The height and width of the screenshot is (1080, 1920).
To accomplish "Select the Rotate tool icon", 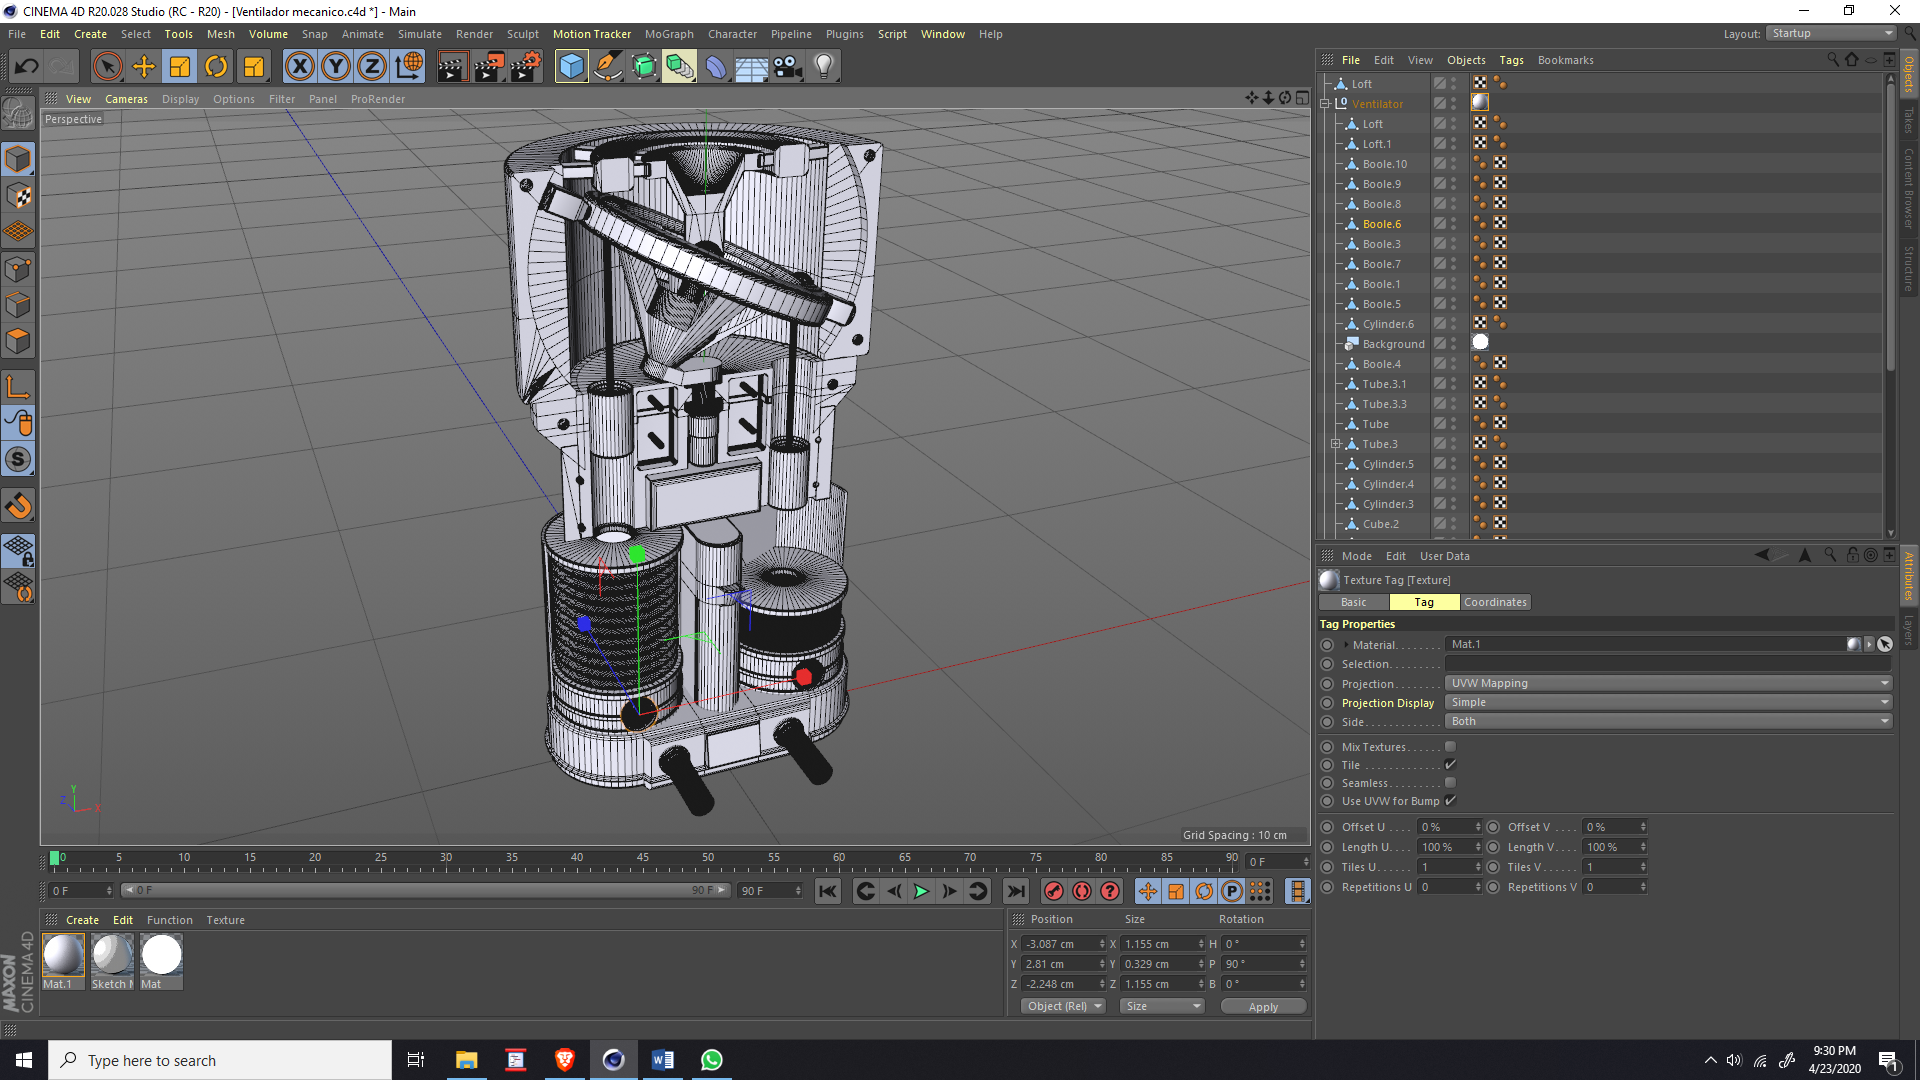I will 216,67.
